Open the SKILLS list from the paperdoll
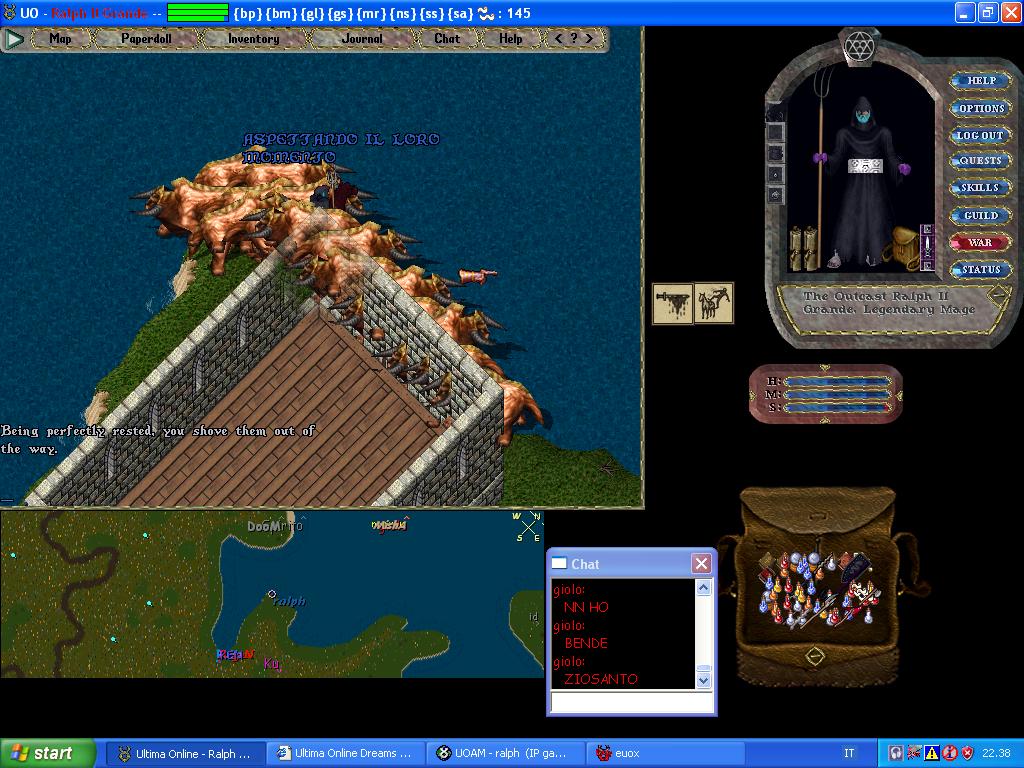This screenshot has width=1024, height=768. pos(980,187)
